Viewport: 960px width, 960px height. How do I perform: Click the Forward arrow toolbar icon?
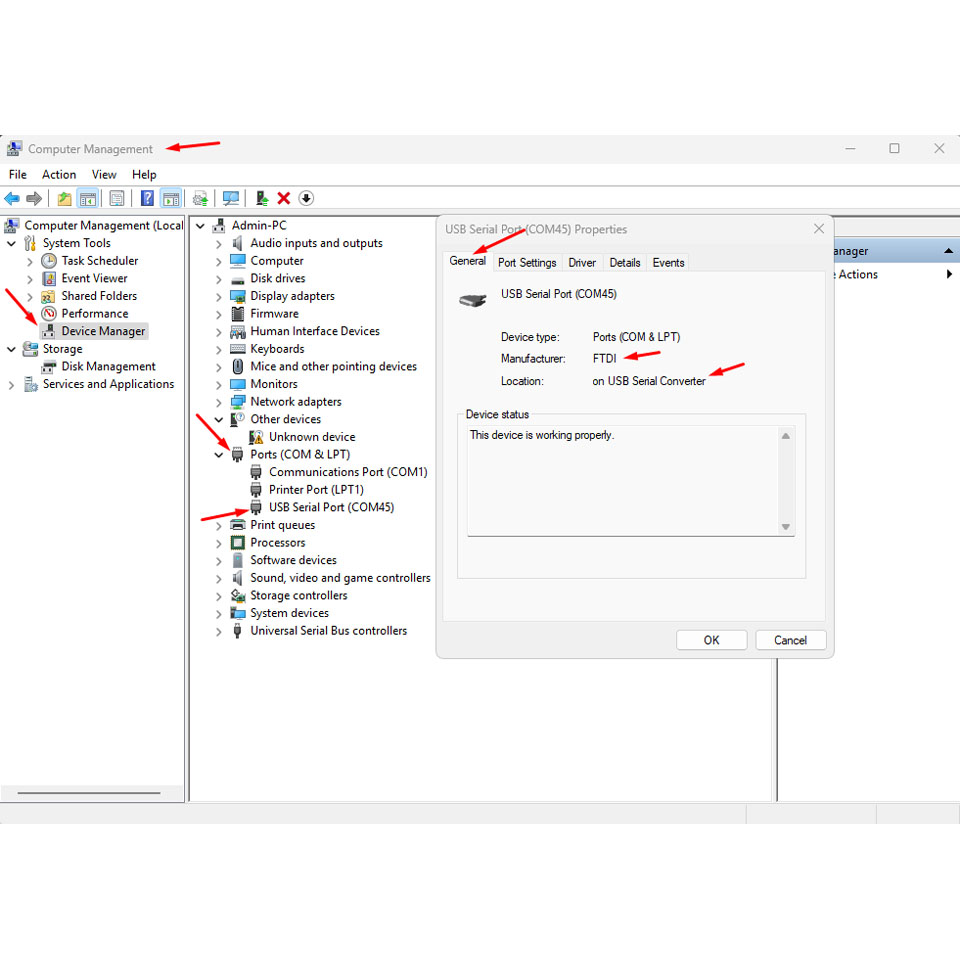click(34, 198)
